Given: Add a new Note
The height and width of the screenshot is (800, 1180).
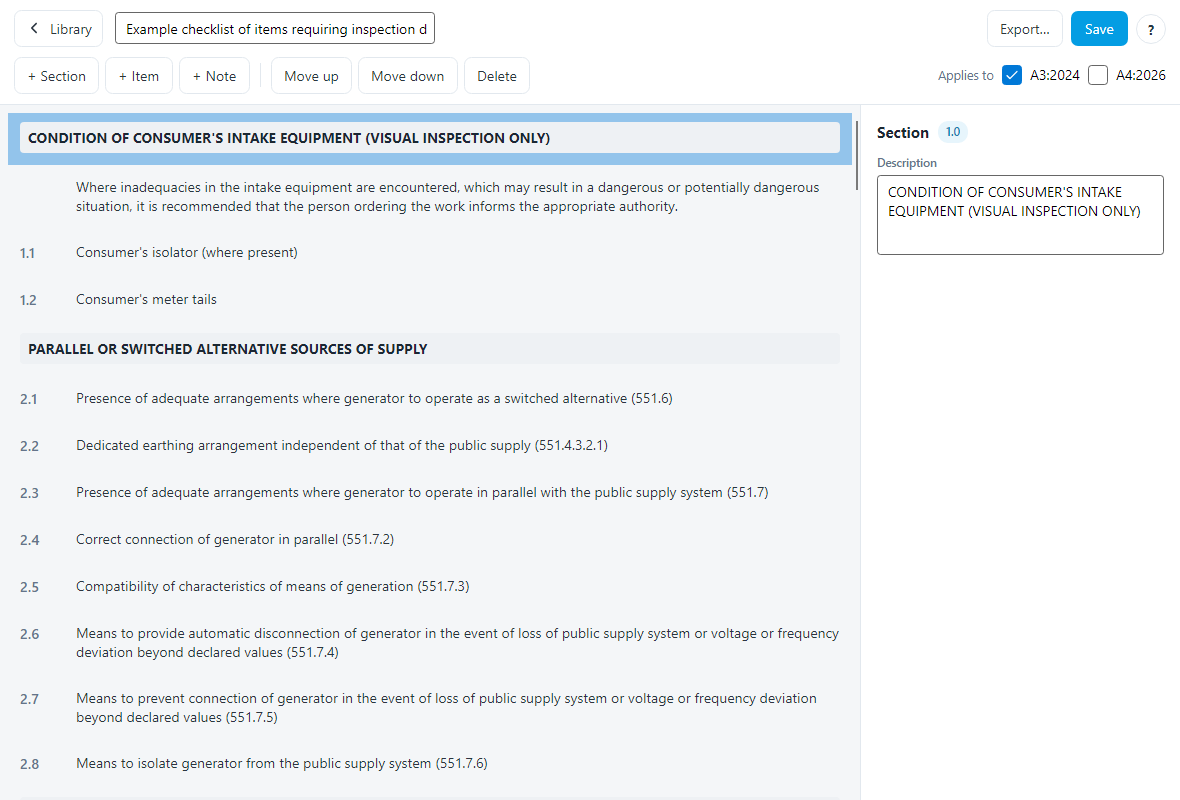Looking at the screenshot, I should pos(214,76).
